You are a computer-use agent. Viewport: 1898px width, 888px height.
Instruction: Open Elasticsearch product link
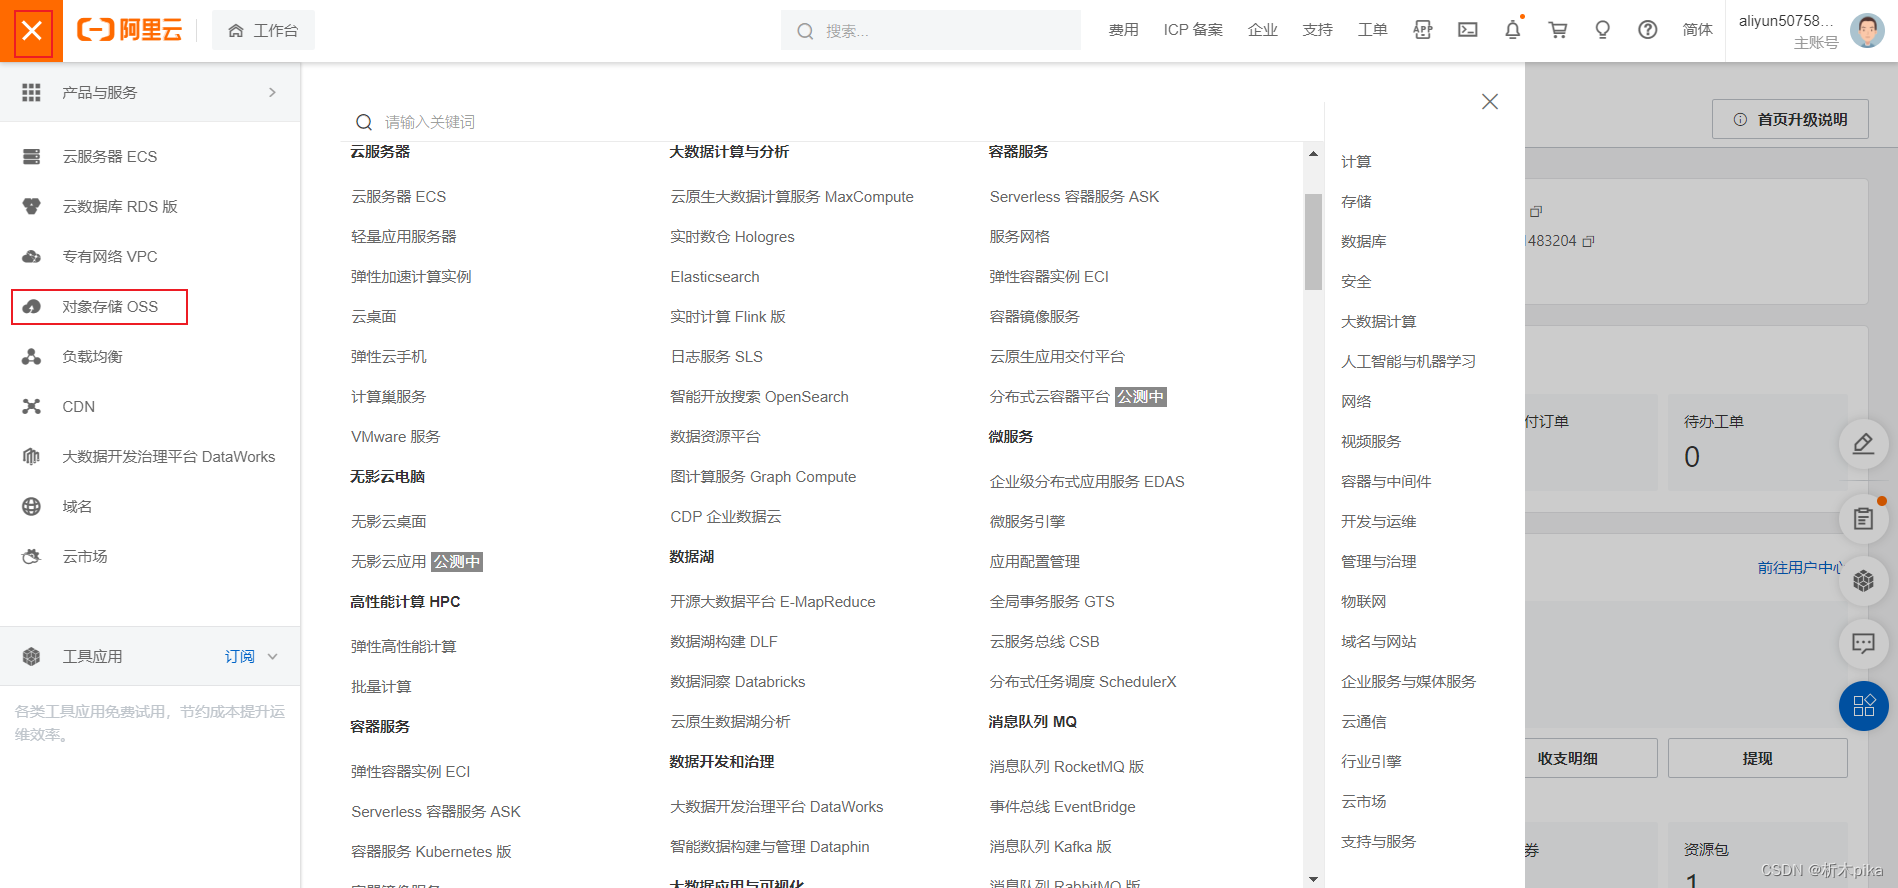point(714,276)
